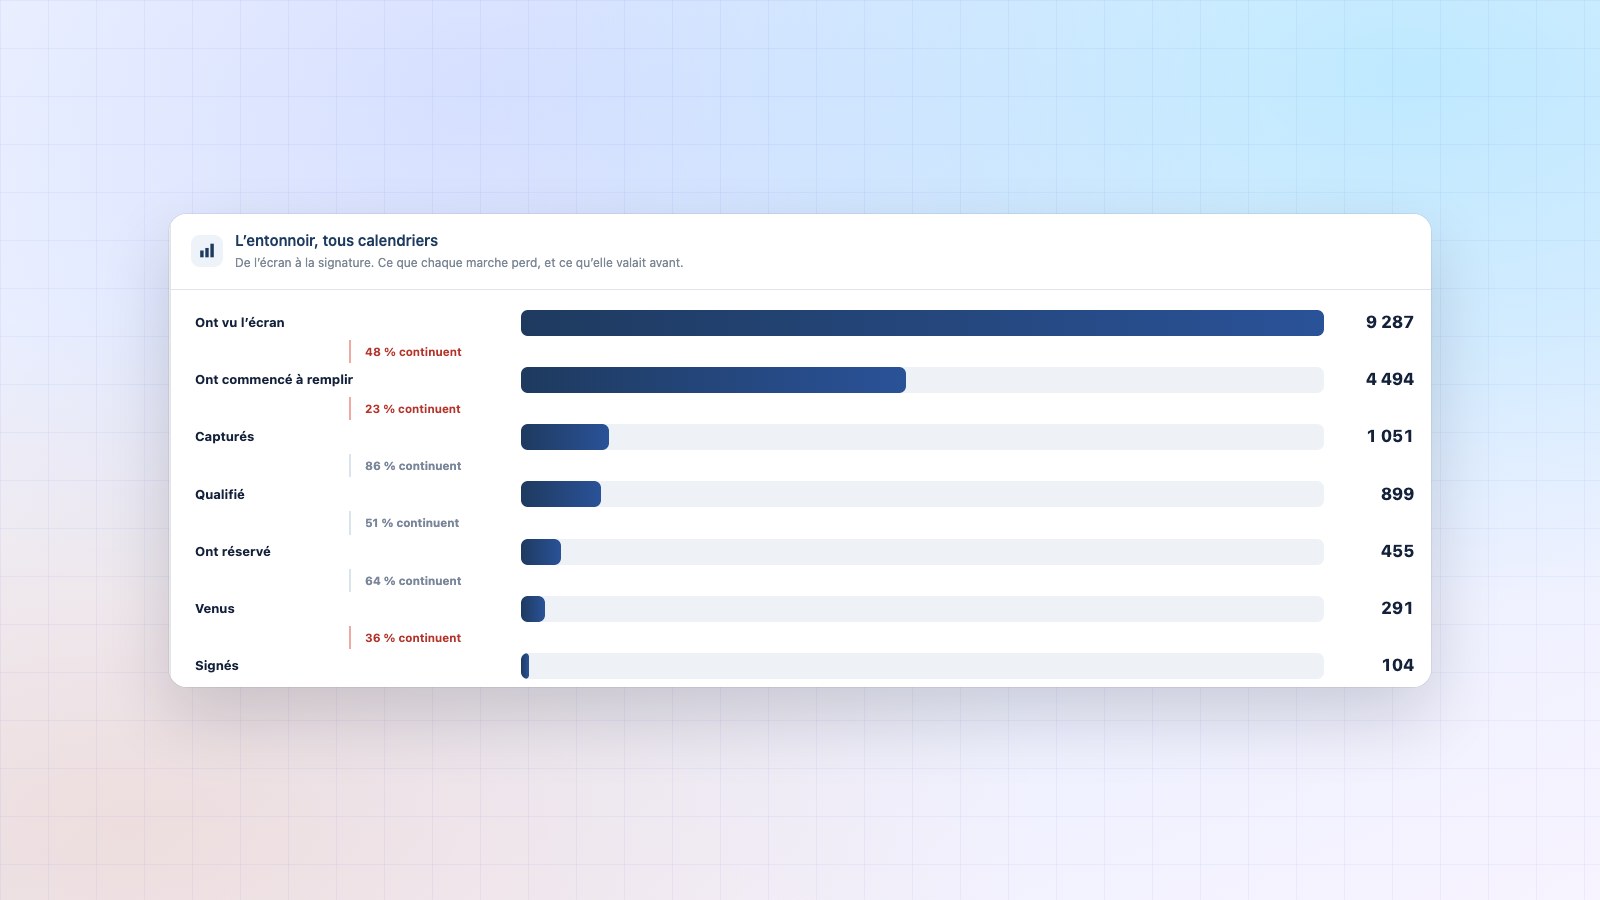1600x900 pixels.
Task: Click the subtitle beginning "De l'écran à la signature"
Action: [459, 263]
